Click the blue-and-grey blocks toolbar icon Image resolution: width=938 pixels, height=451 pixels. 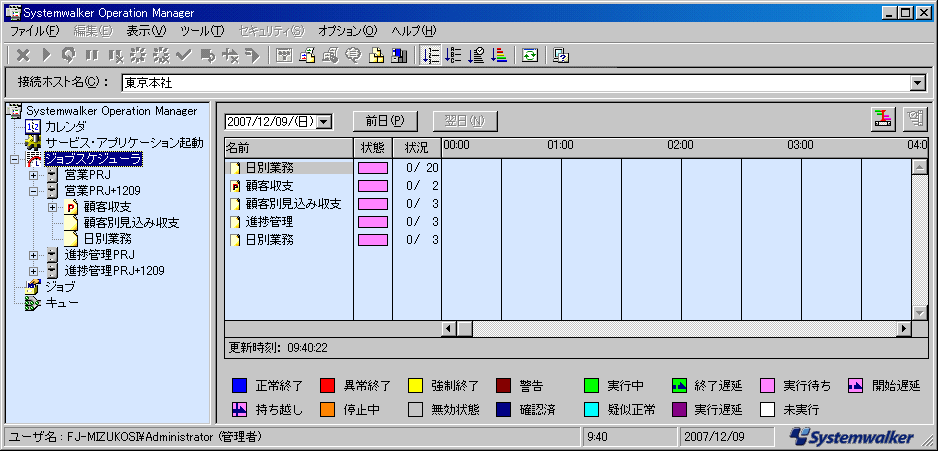point(399,56)
